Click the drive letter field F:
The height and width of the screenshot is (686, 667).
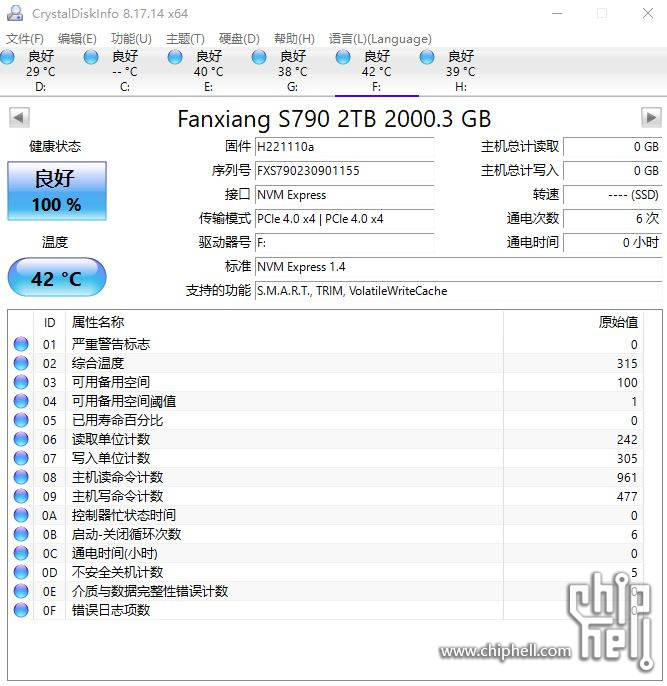(x=345, y=243)
